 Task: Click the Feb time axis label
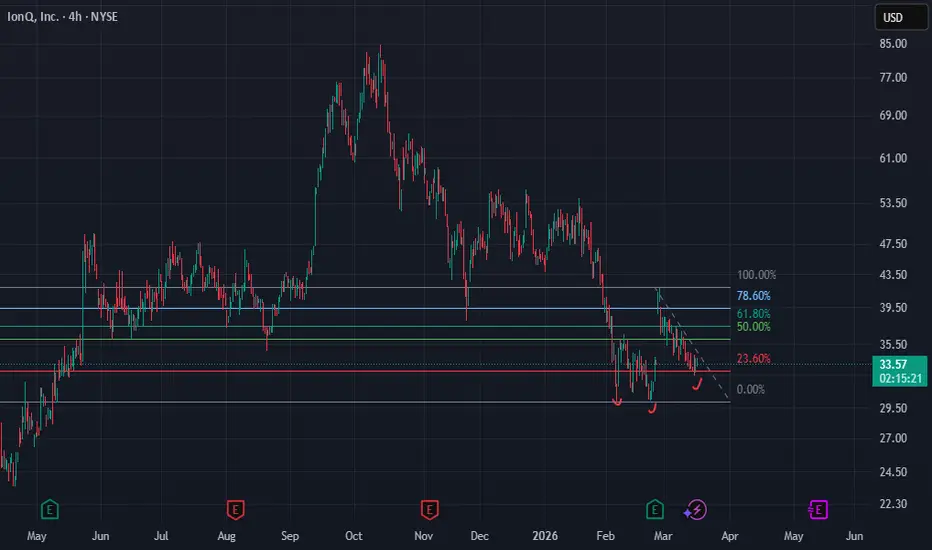pyautogui.click(x=605, y=536)
